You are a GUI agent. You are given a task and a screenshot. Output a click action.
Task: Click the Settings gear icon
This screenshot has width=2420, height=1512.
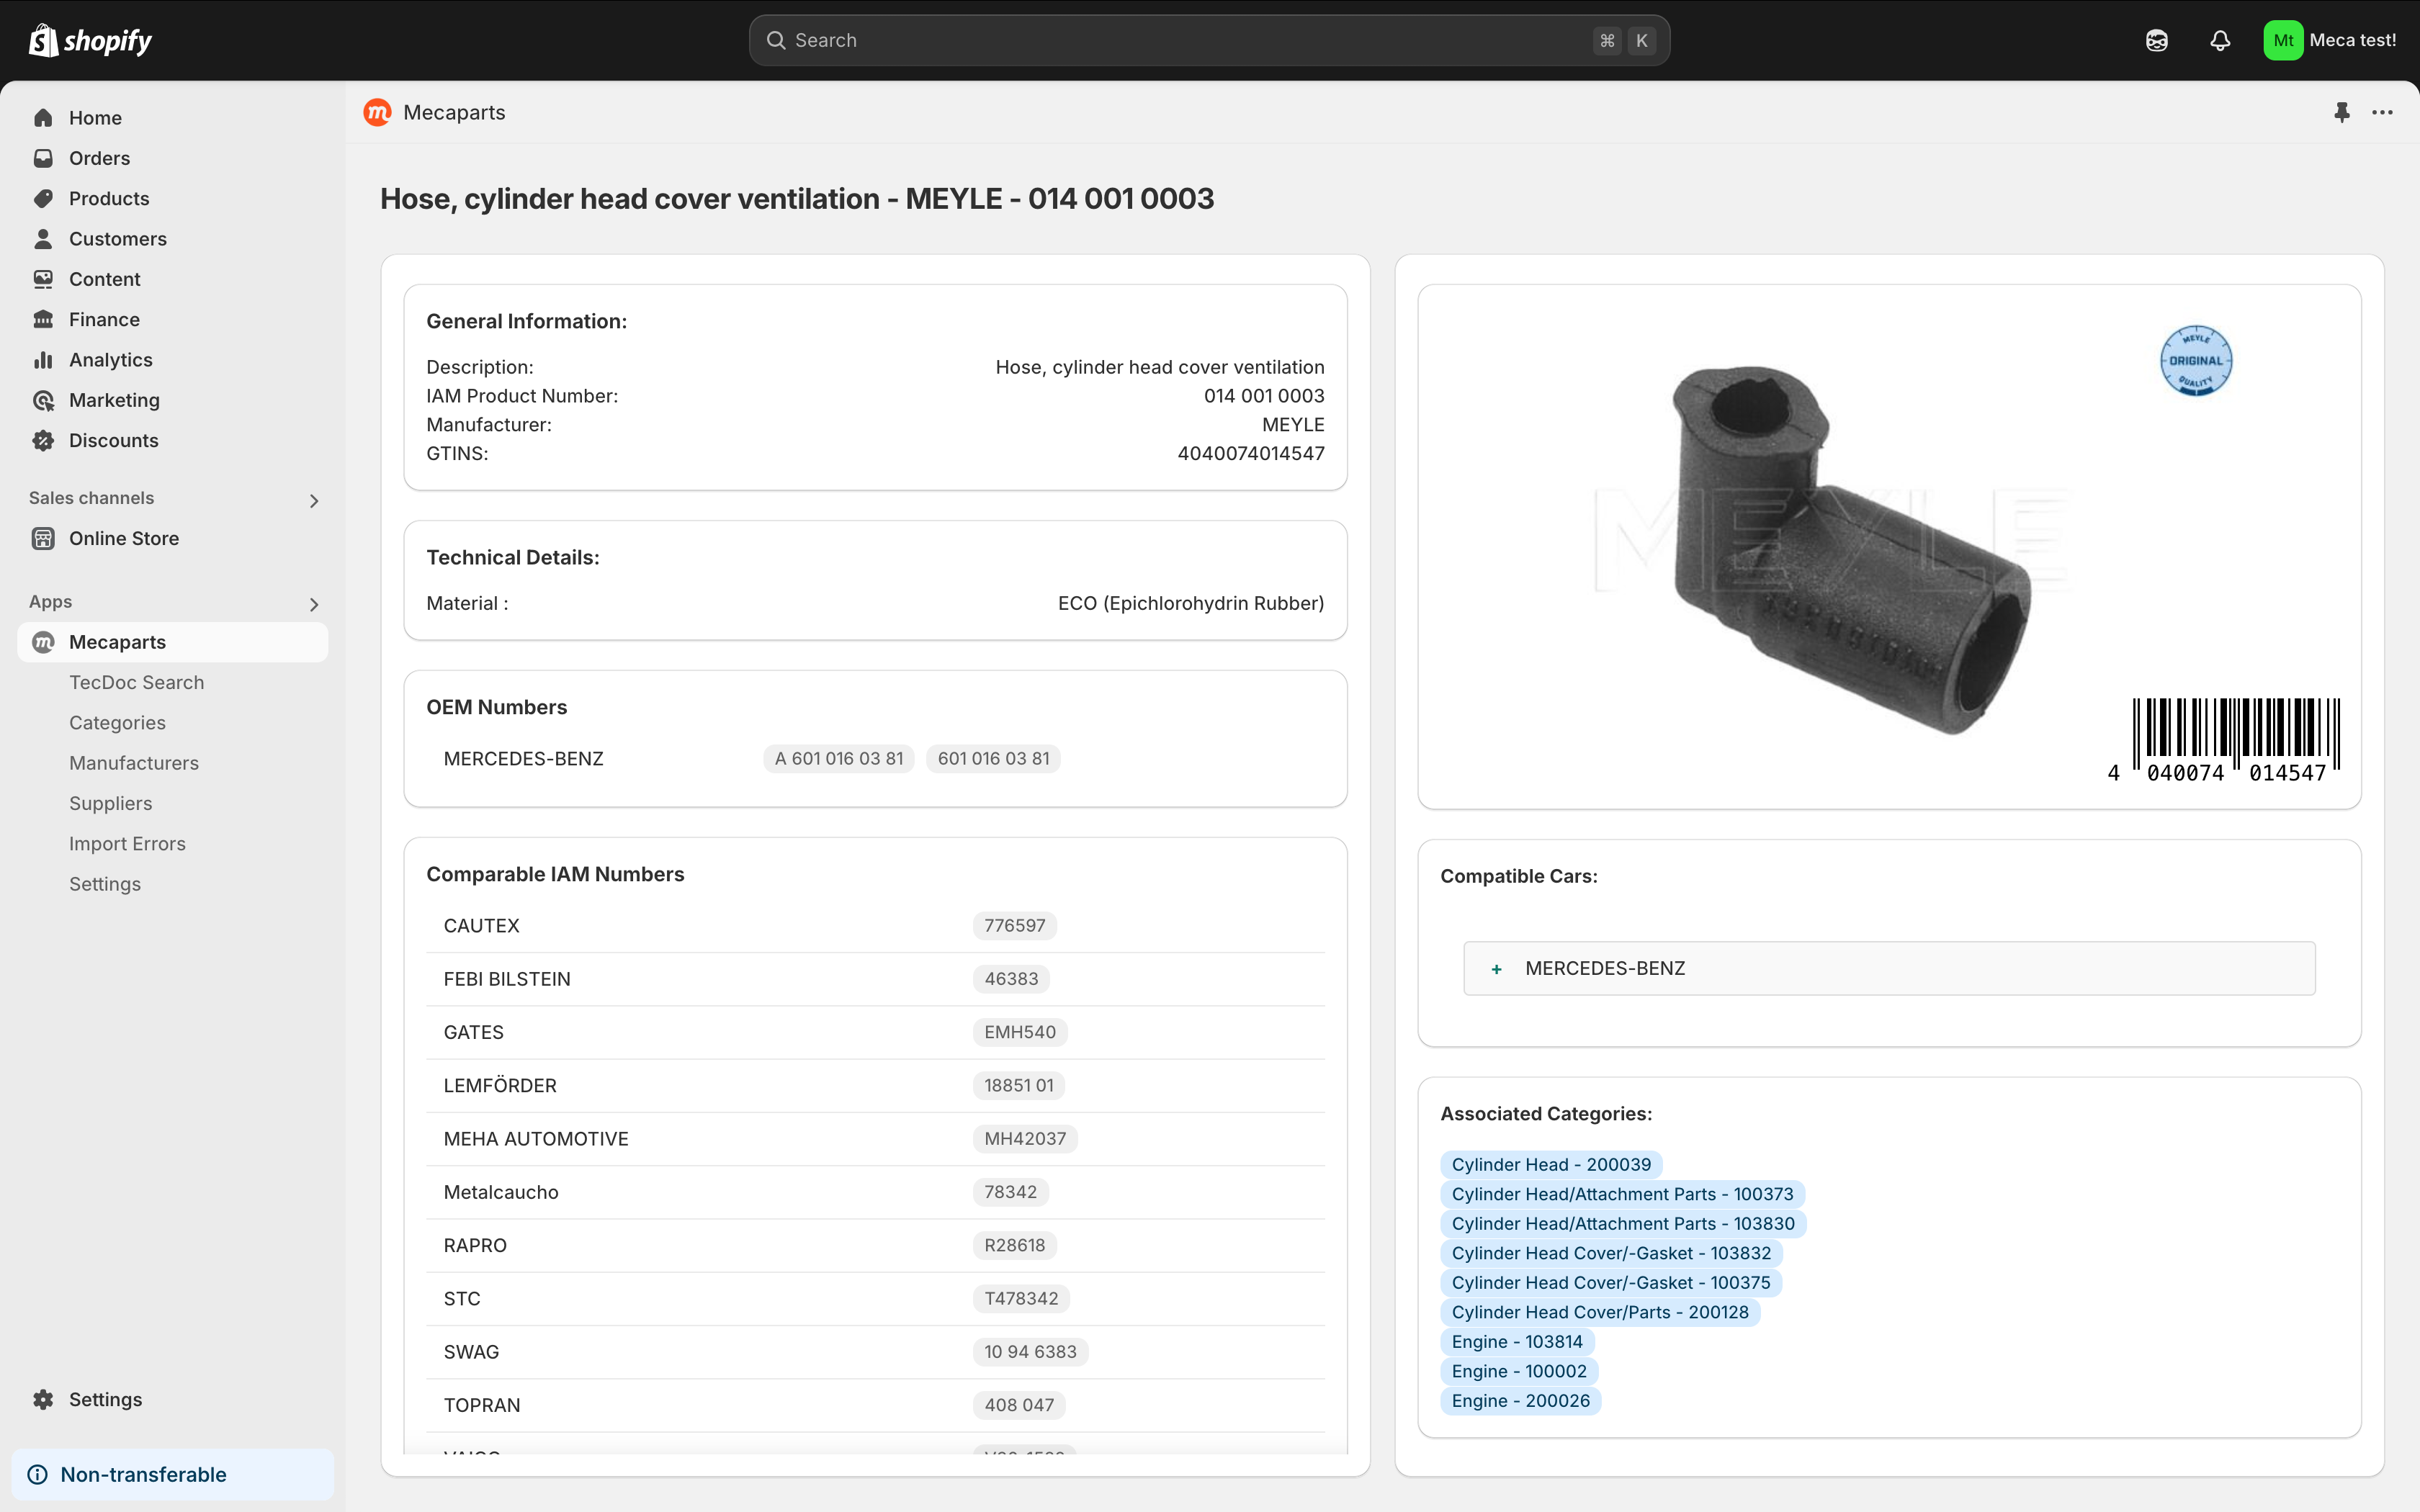pyautogui.click(x=43, y=1399)
